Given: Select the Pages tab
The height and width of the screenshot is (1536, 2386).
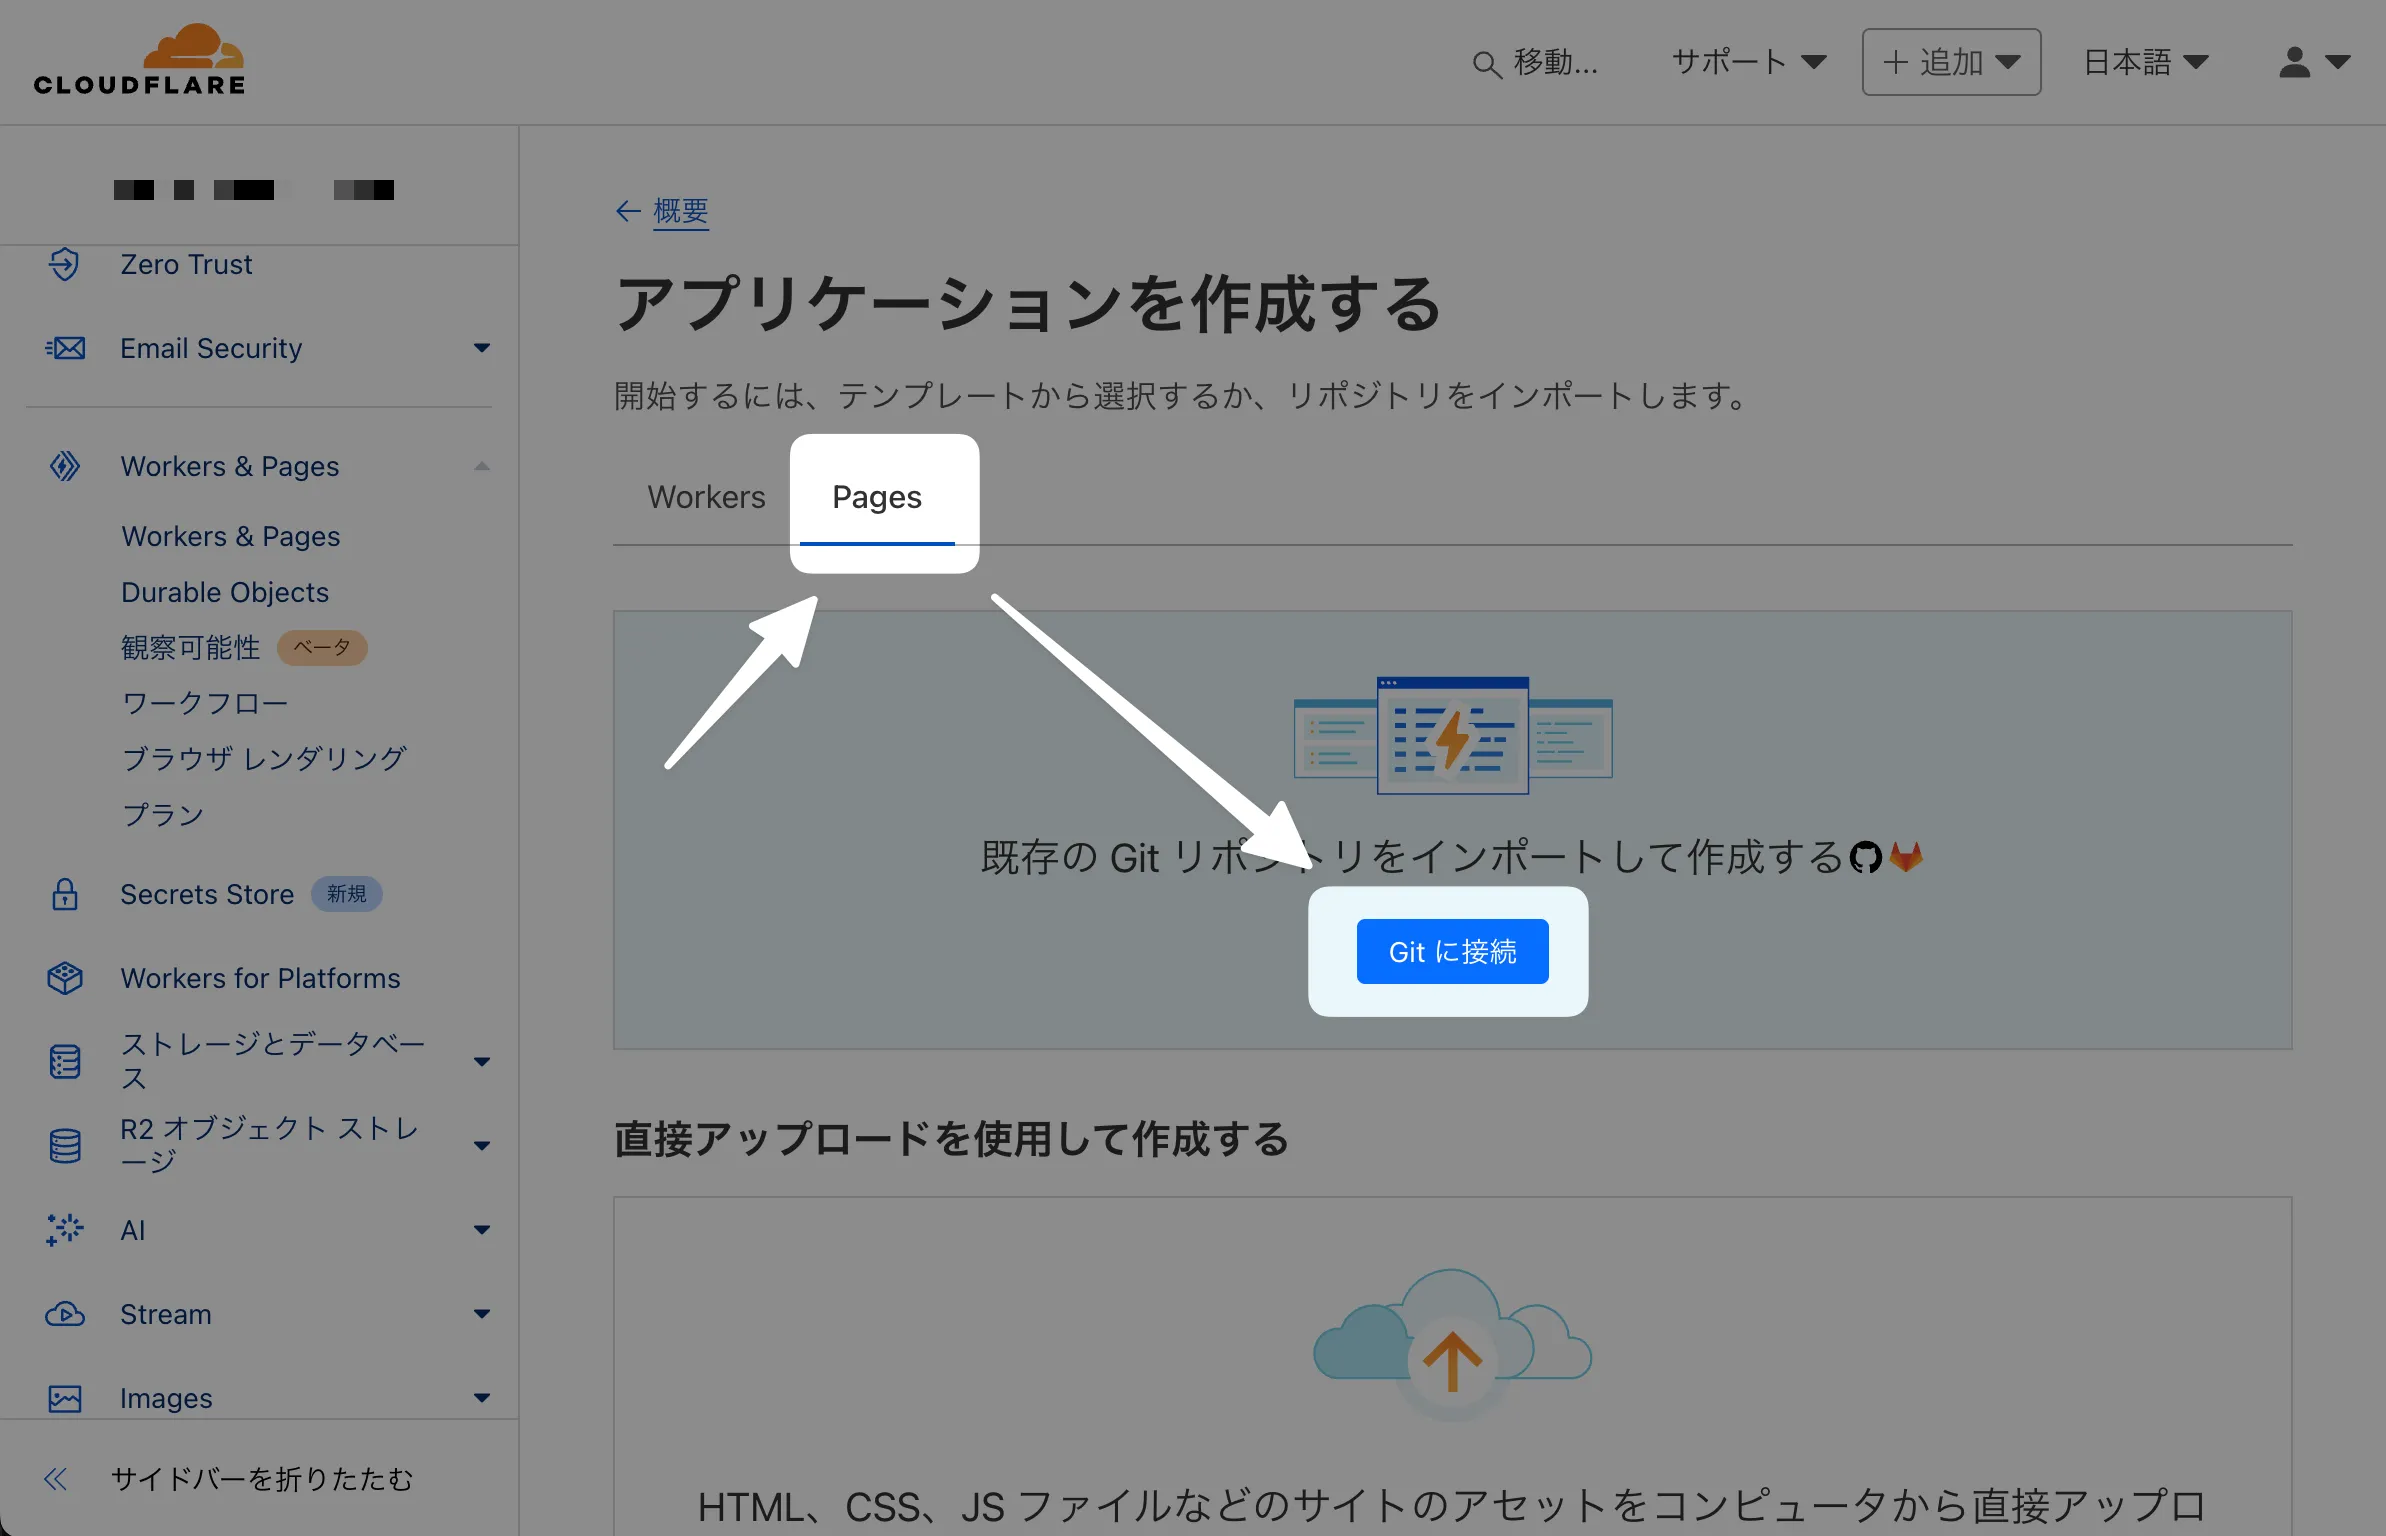Looking at the screenshot, I should 877,497.
